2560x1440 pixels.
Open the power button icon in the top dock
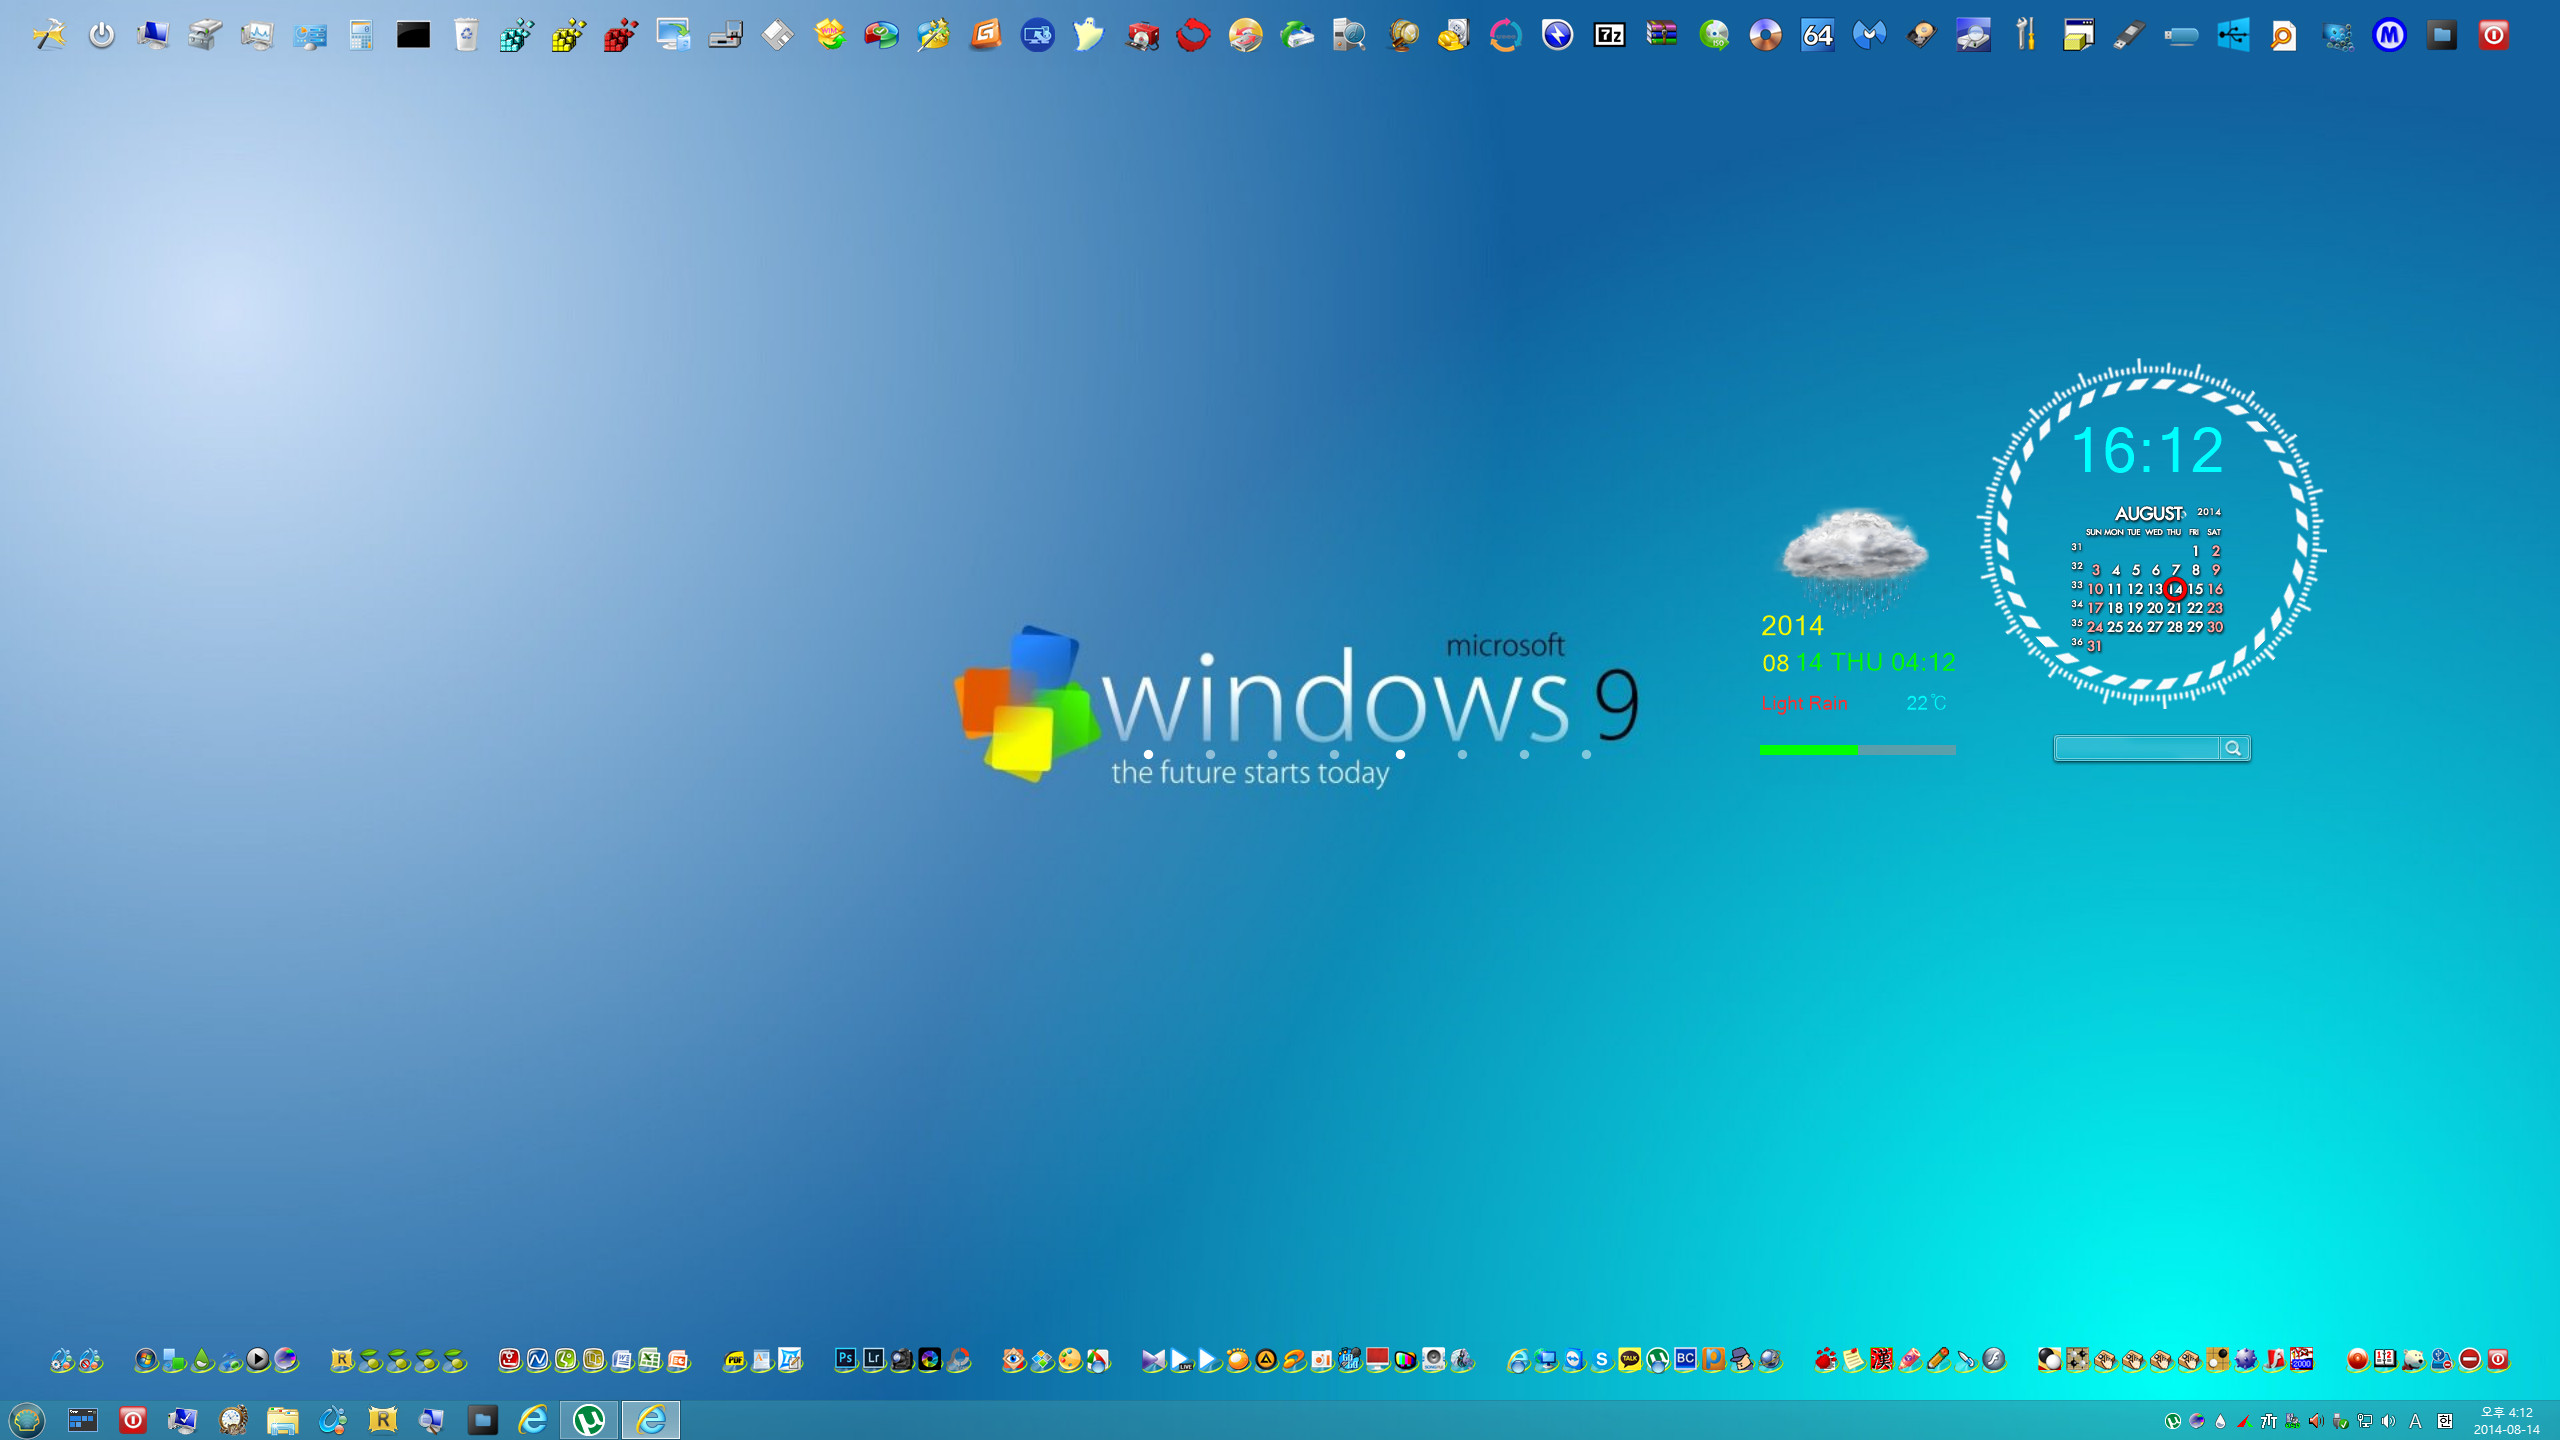click(101, 36)
